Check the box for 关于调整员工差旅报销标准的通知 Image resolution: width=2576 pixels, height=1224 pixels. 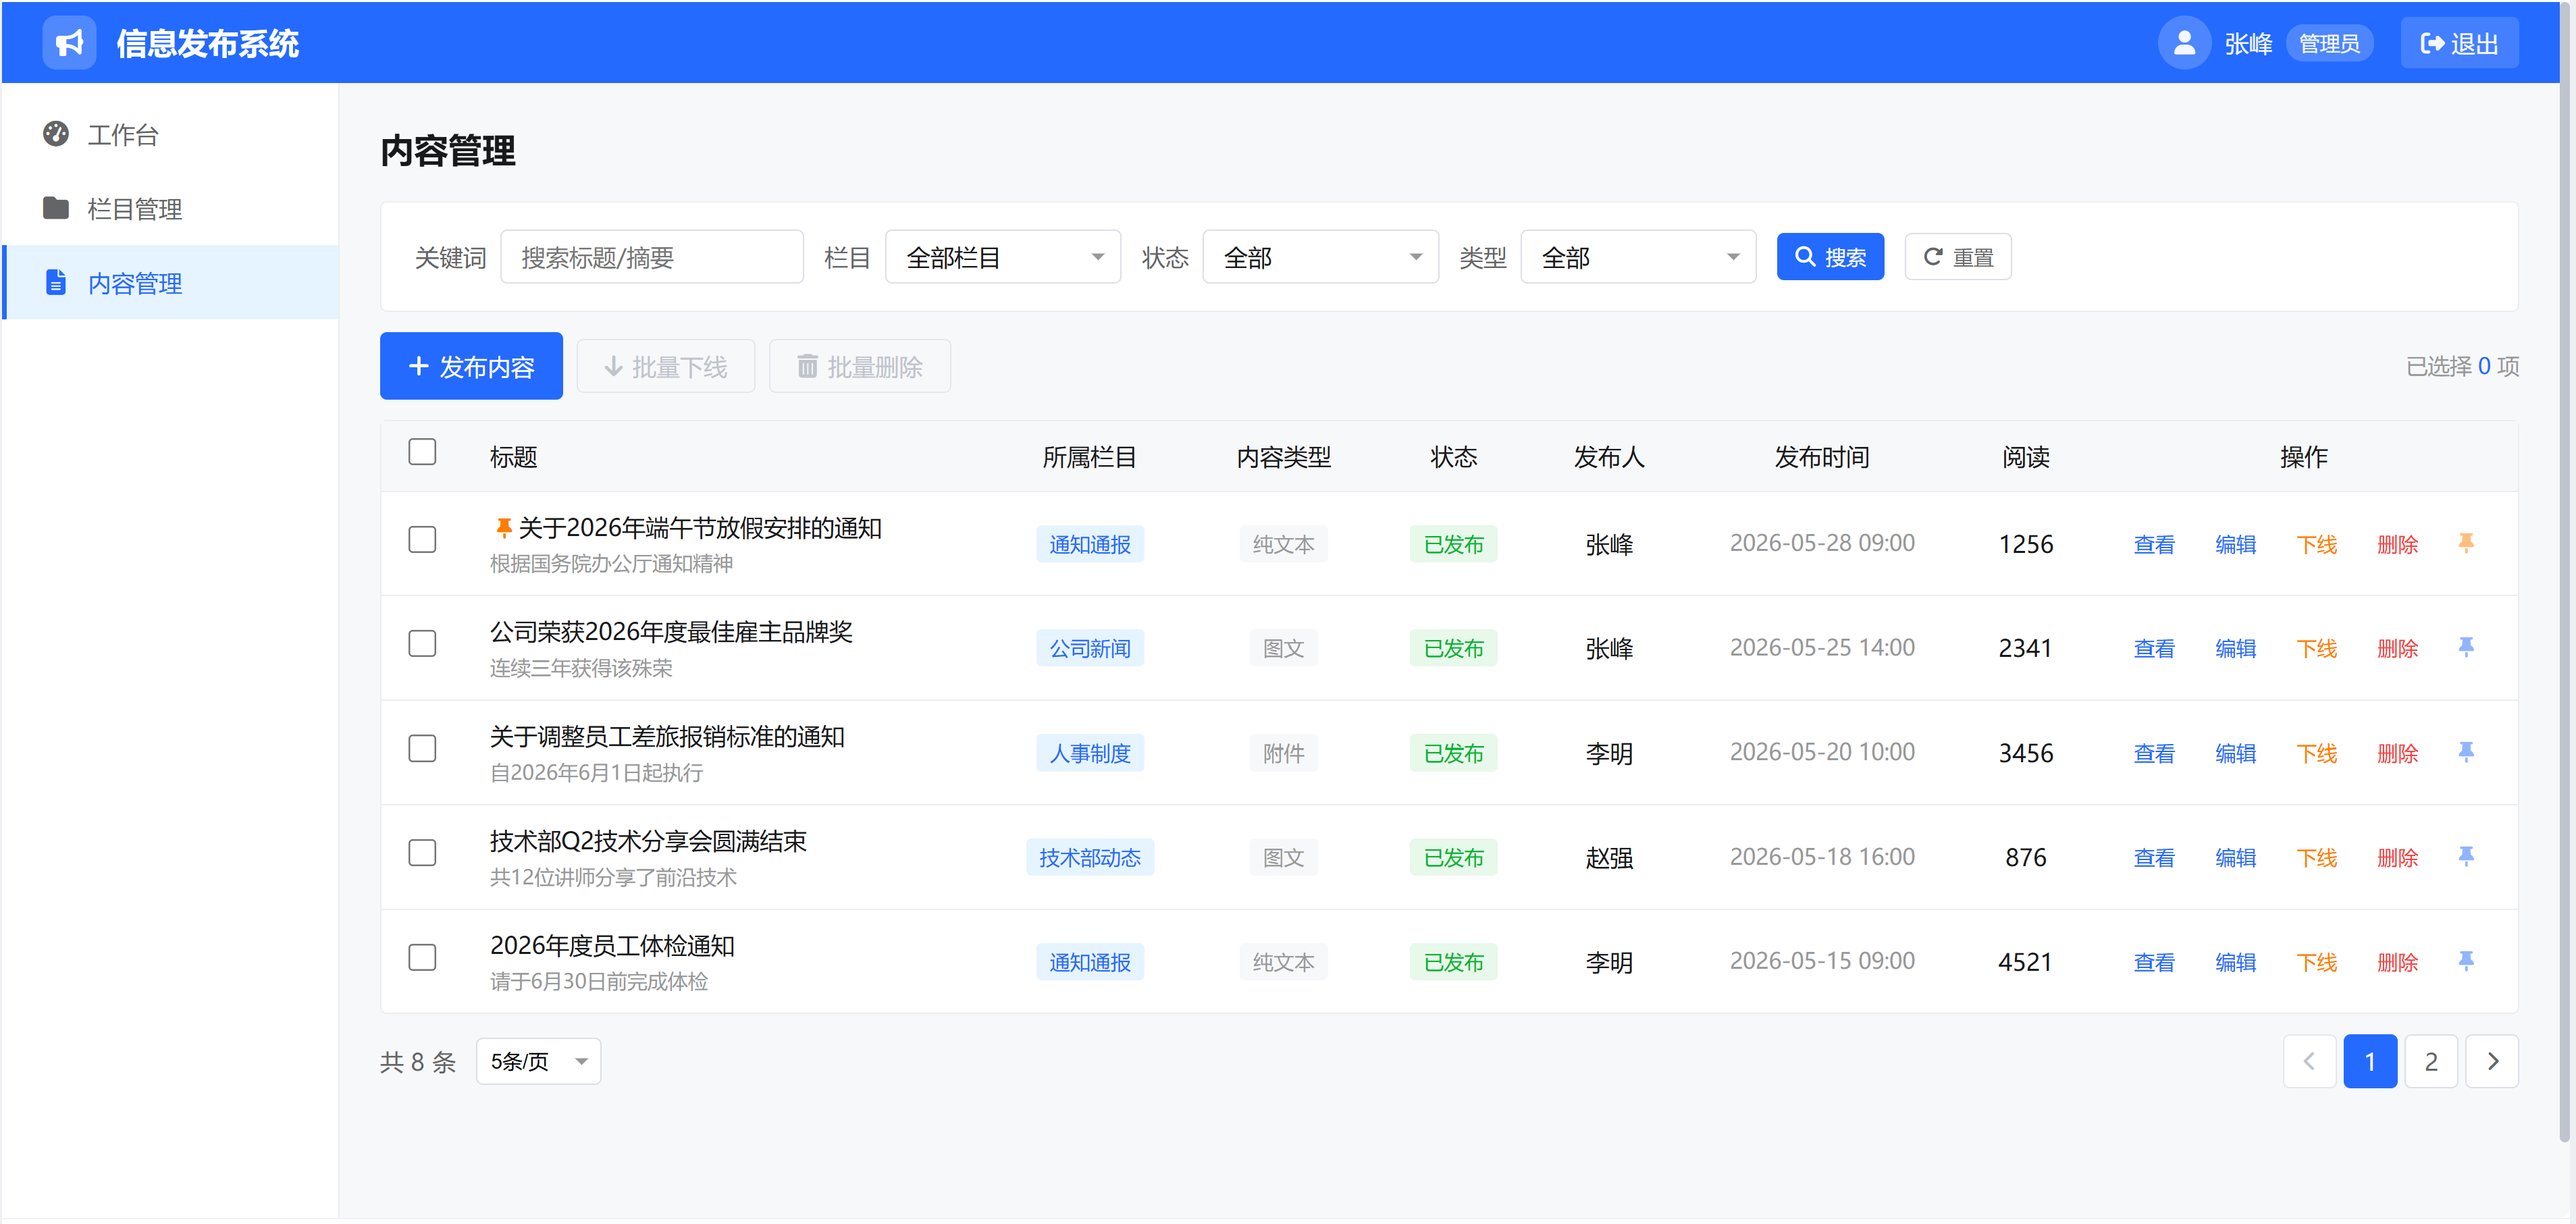tap(422, 749)
